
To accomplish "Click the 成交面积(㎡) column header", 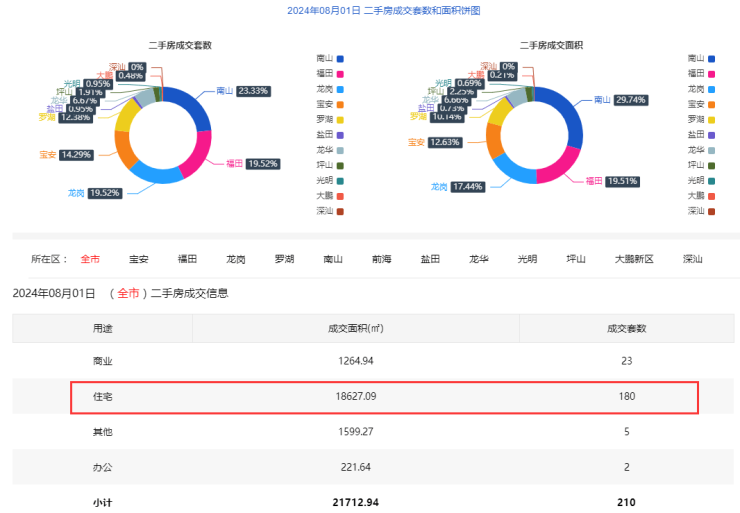I will pyautogui.click(x=355, y=328).
